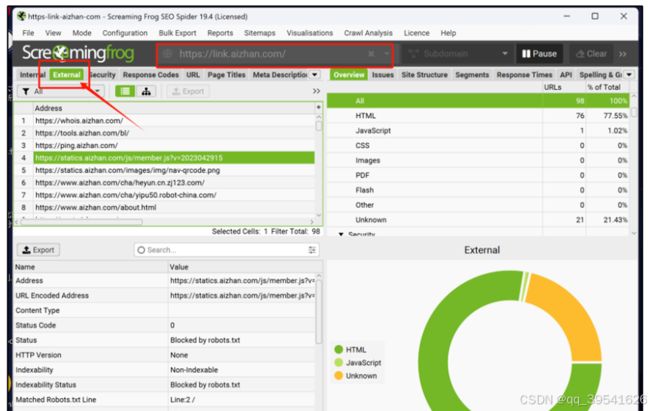The height and width of the screenshot is (411, 650).
Task: Open the Page Titles tab
Action: (226, 75)
